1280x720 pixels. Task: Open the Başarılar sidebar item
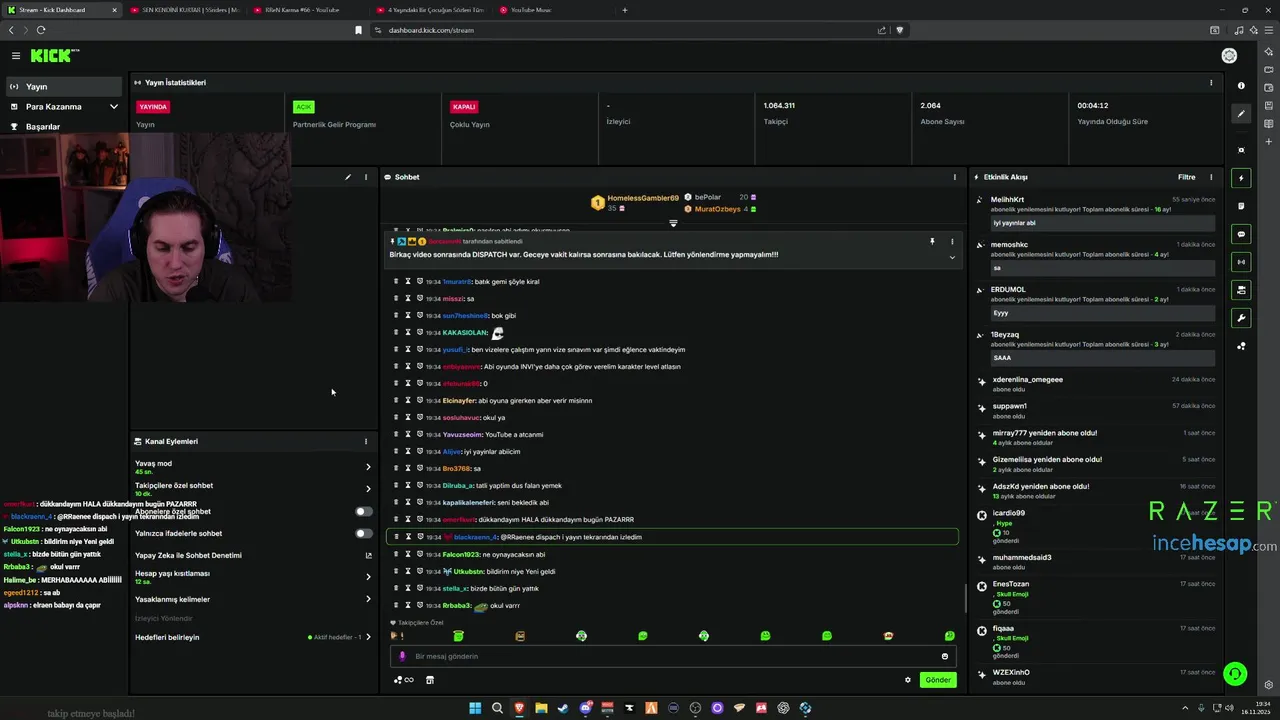click(65, 127)
